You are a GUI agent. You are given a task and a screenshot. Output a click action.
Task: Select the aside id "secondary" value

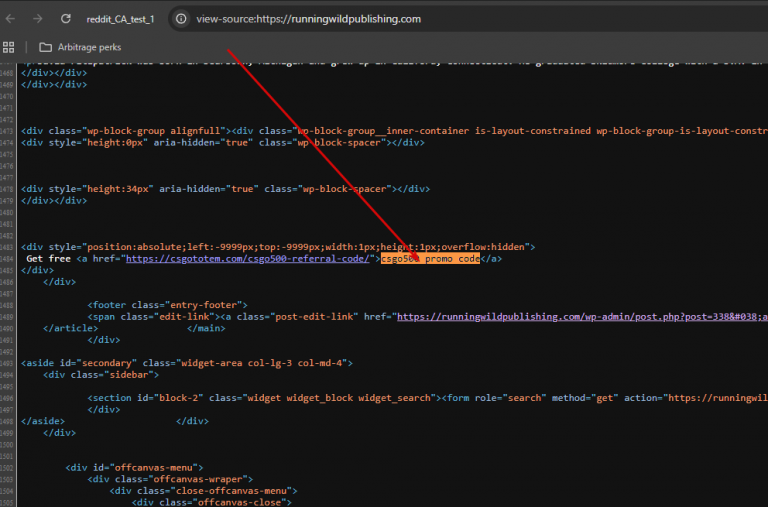pyautogui.click(x=107, y=363)
